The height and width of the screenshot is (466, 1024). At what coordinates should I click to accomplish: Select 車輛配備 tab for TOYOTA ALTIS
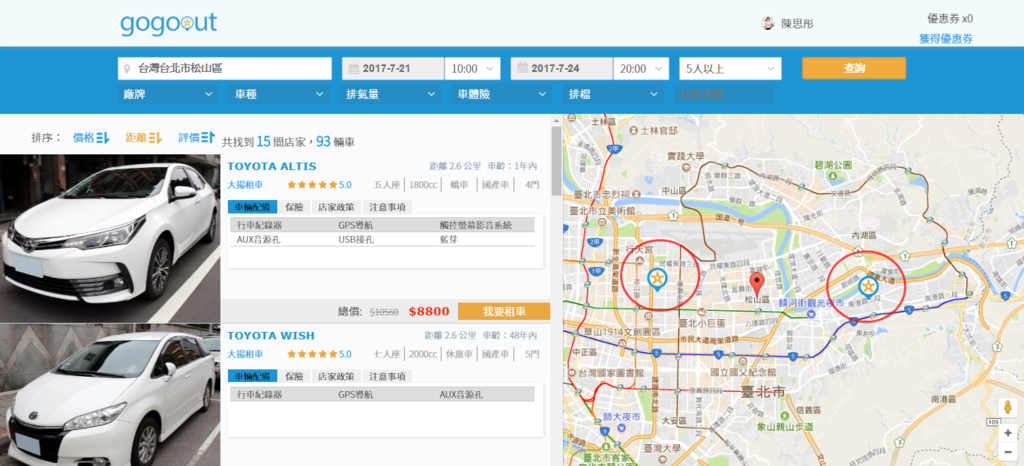(x=253, y=207)
